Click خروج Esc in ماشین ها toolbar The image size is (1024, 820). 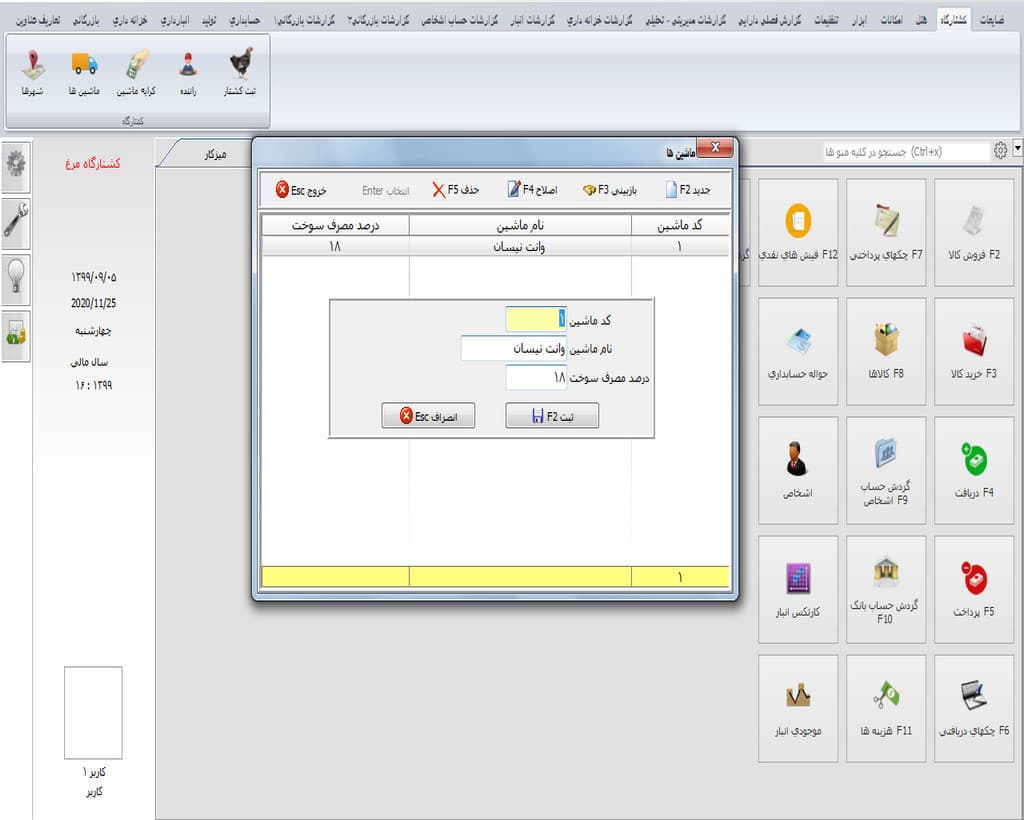pyautogui.click(x=301, y=190)
